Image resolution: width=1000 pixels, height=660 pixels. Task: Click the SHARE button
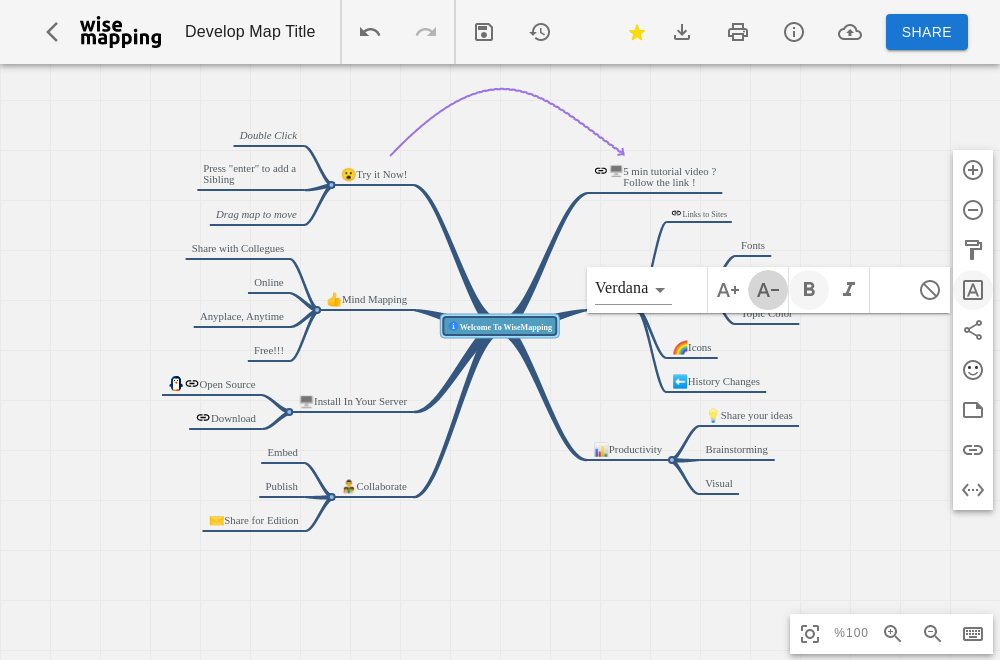point(927,32)
